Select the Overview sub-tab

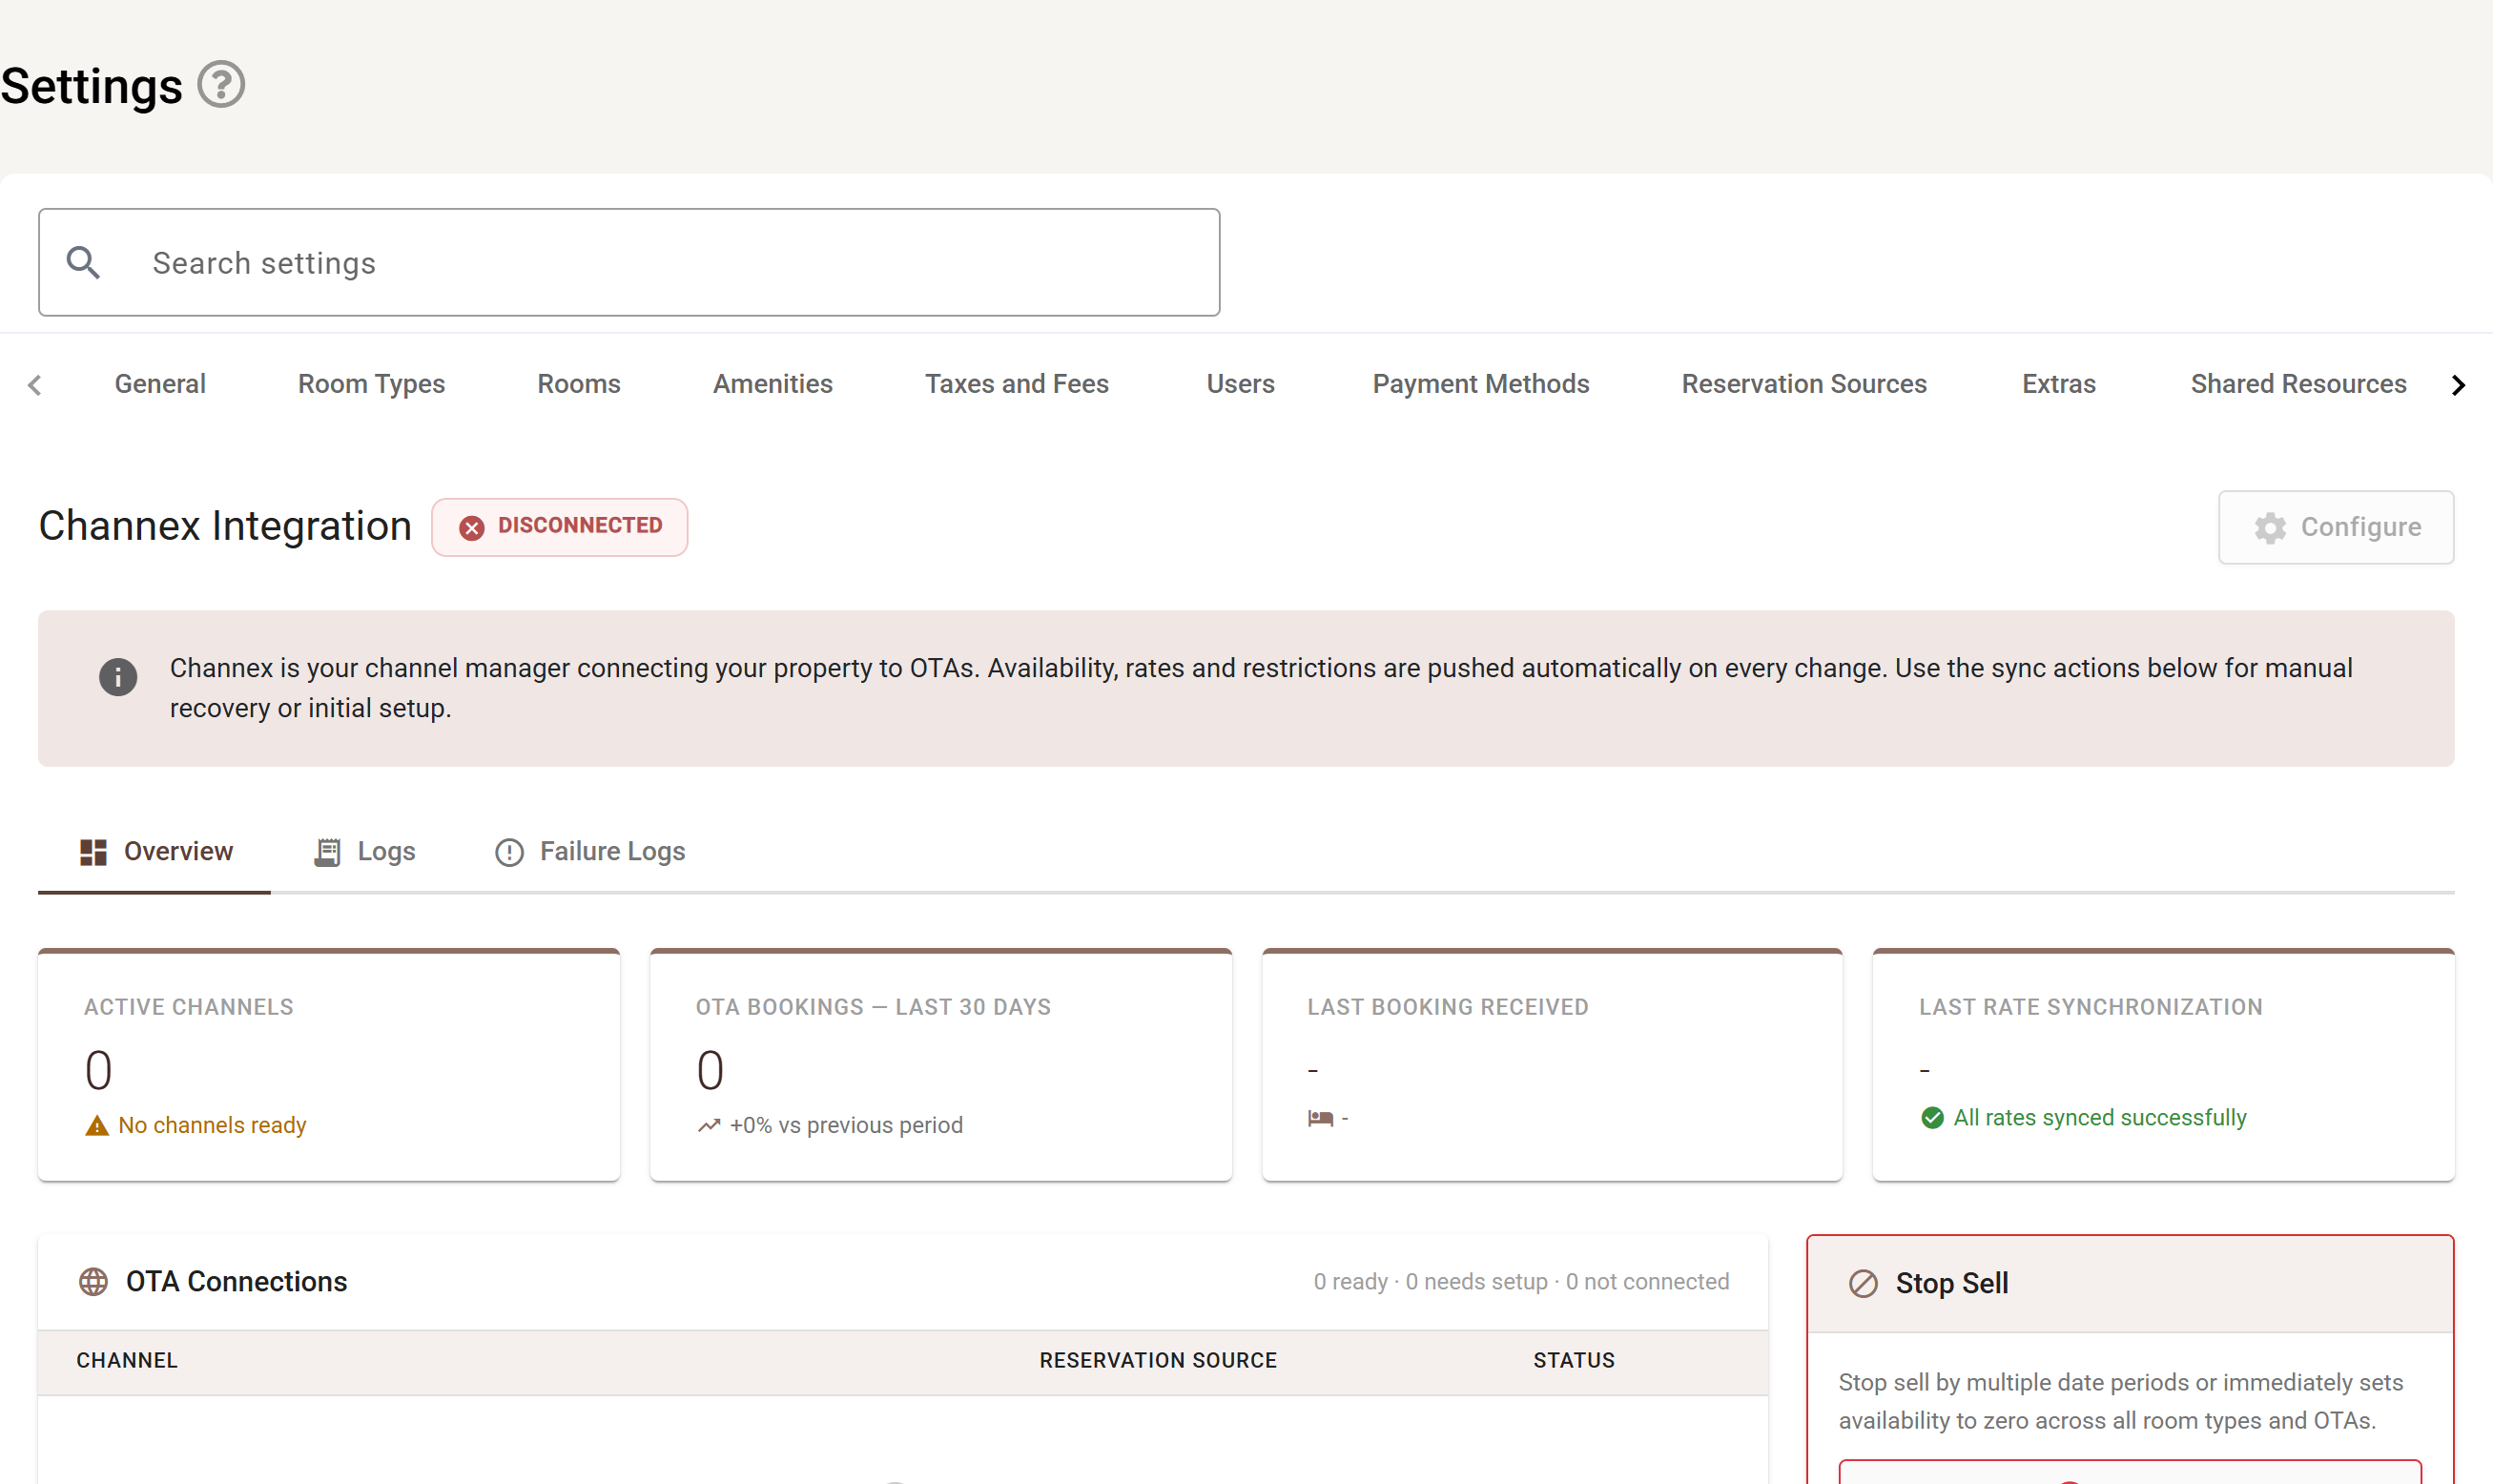point(155,852)
